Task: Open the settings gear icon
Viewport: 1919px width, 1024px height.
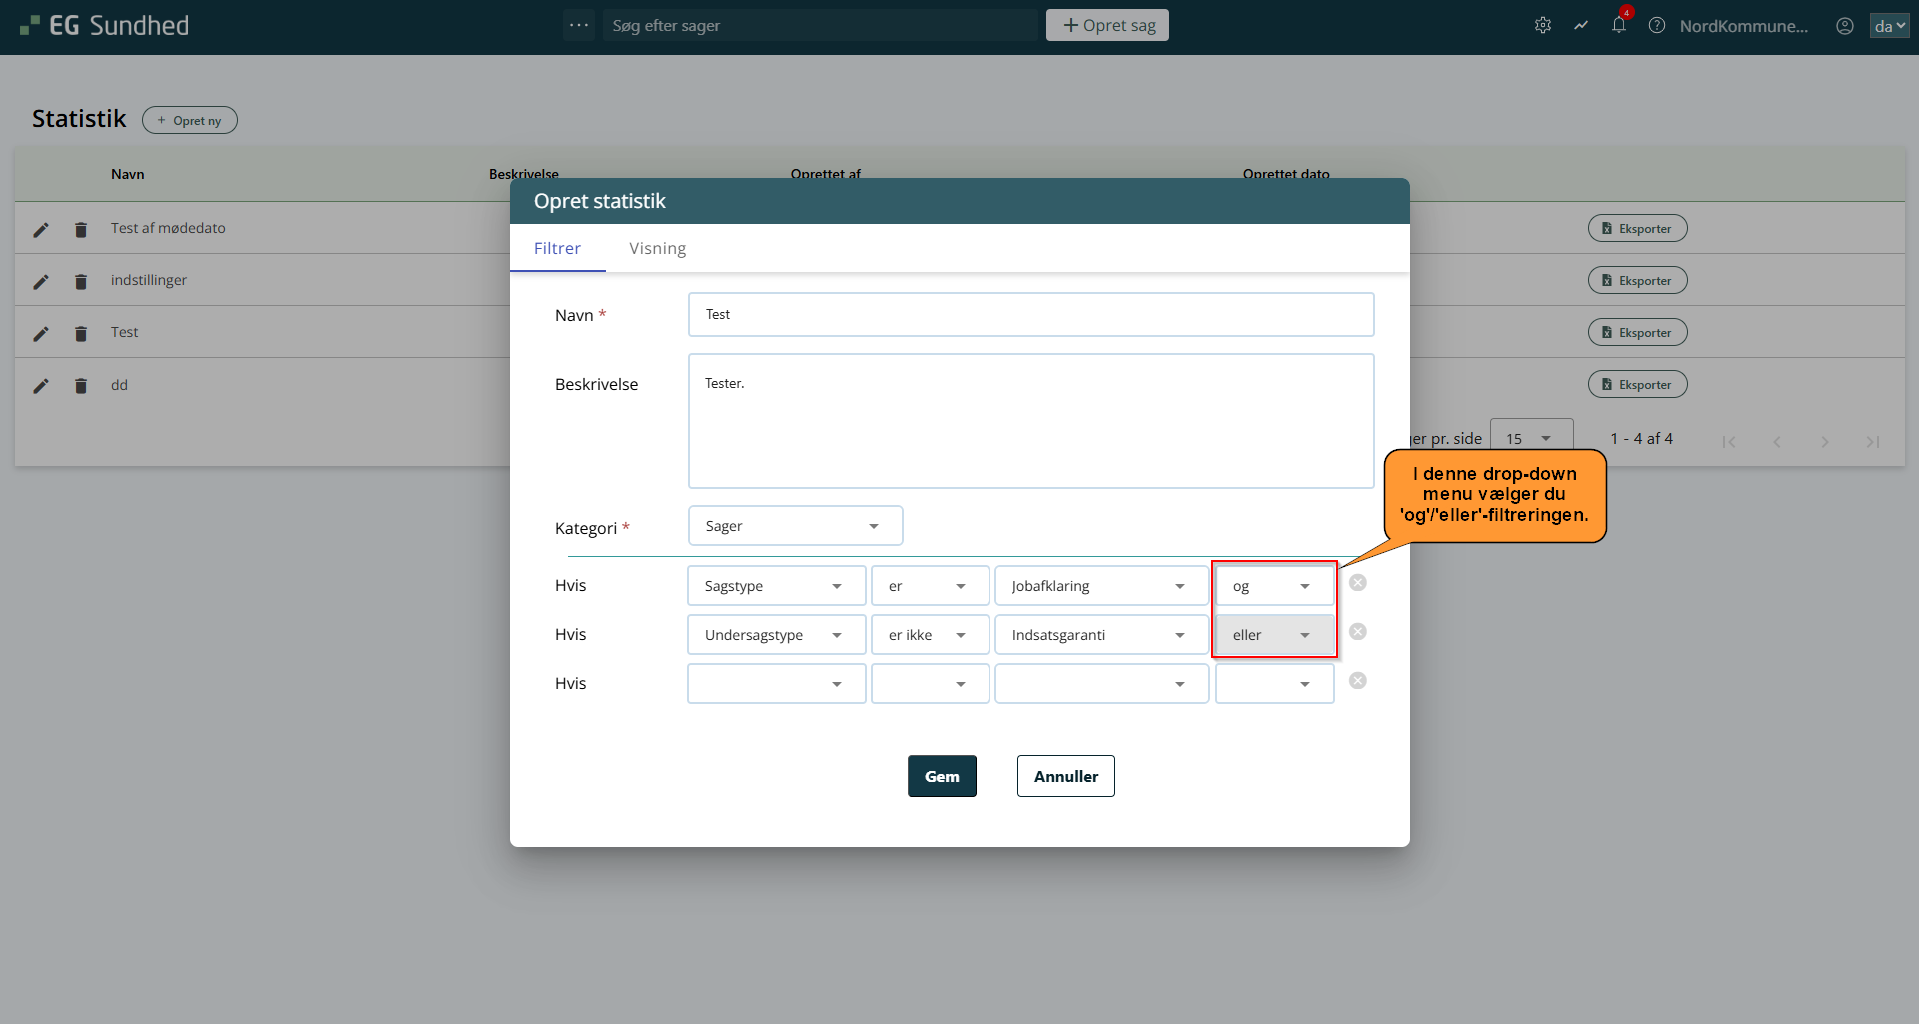Action: [x=1543, y=26]
